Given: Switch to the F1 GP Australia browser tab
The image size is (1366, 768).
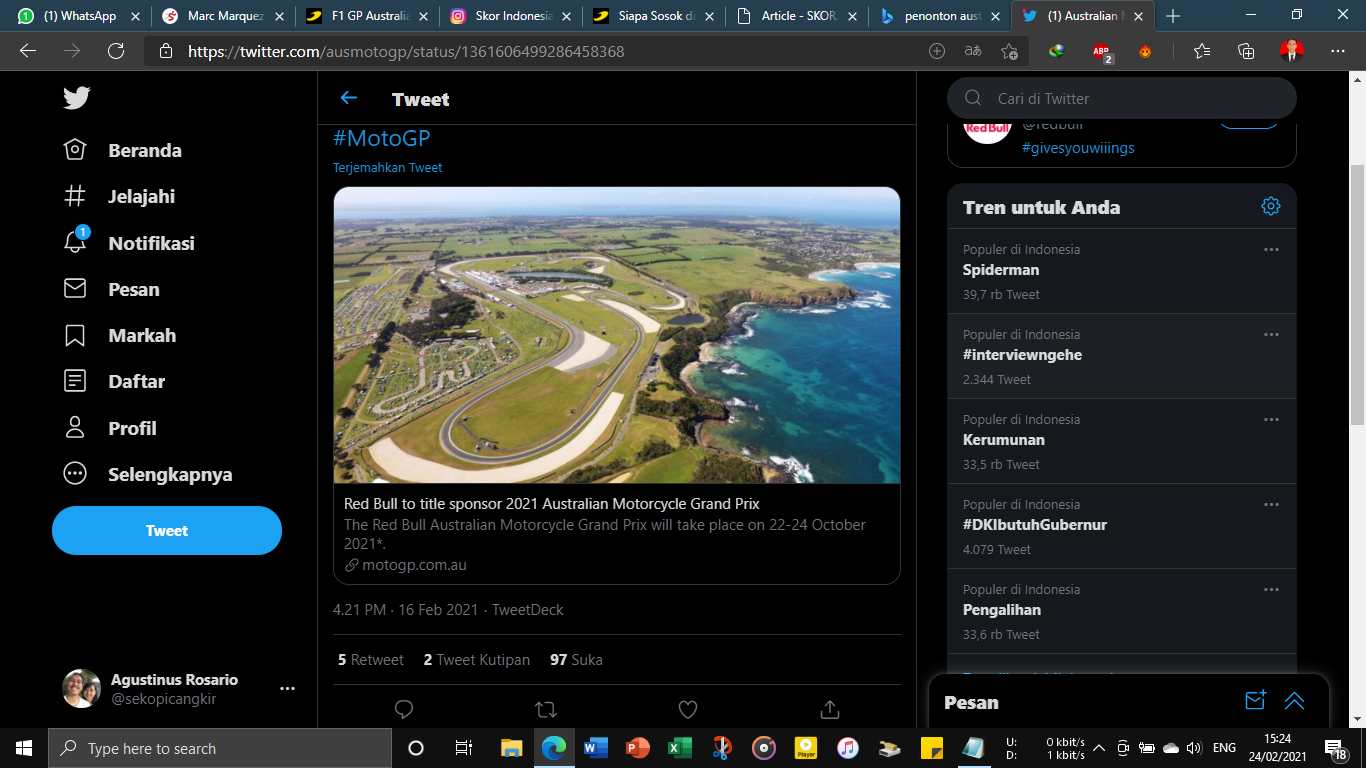Looking at the screenshot, I should (369, 16).
